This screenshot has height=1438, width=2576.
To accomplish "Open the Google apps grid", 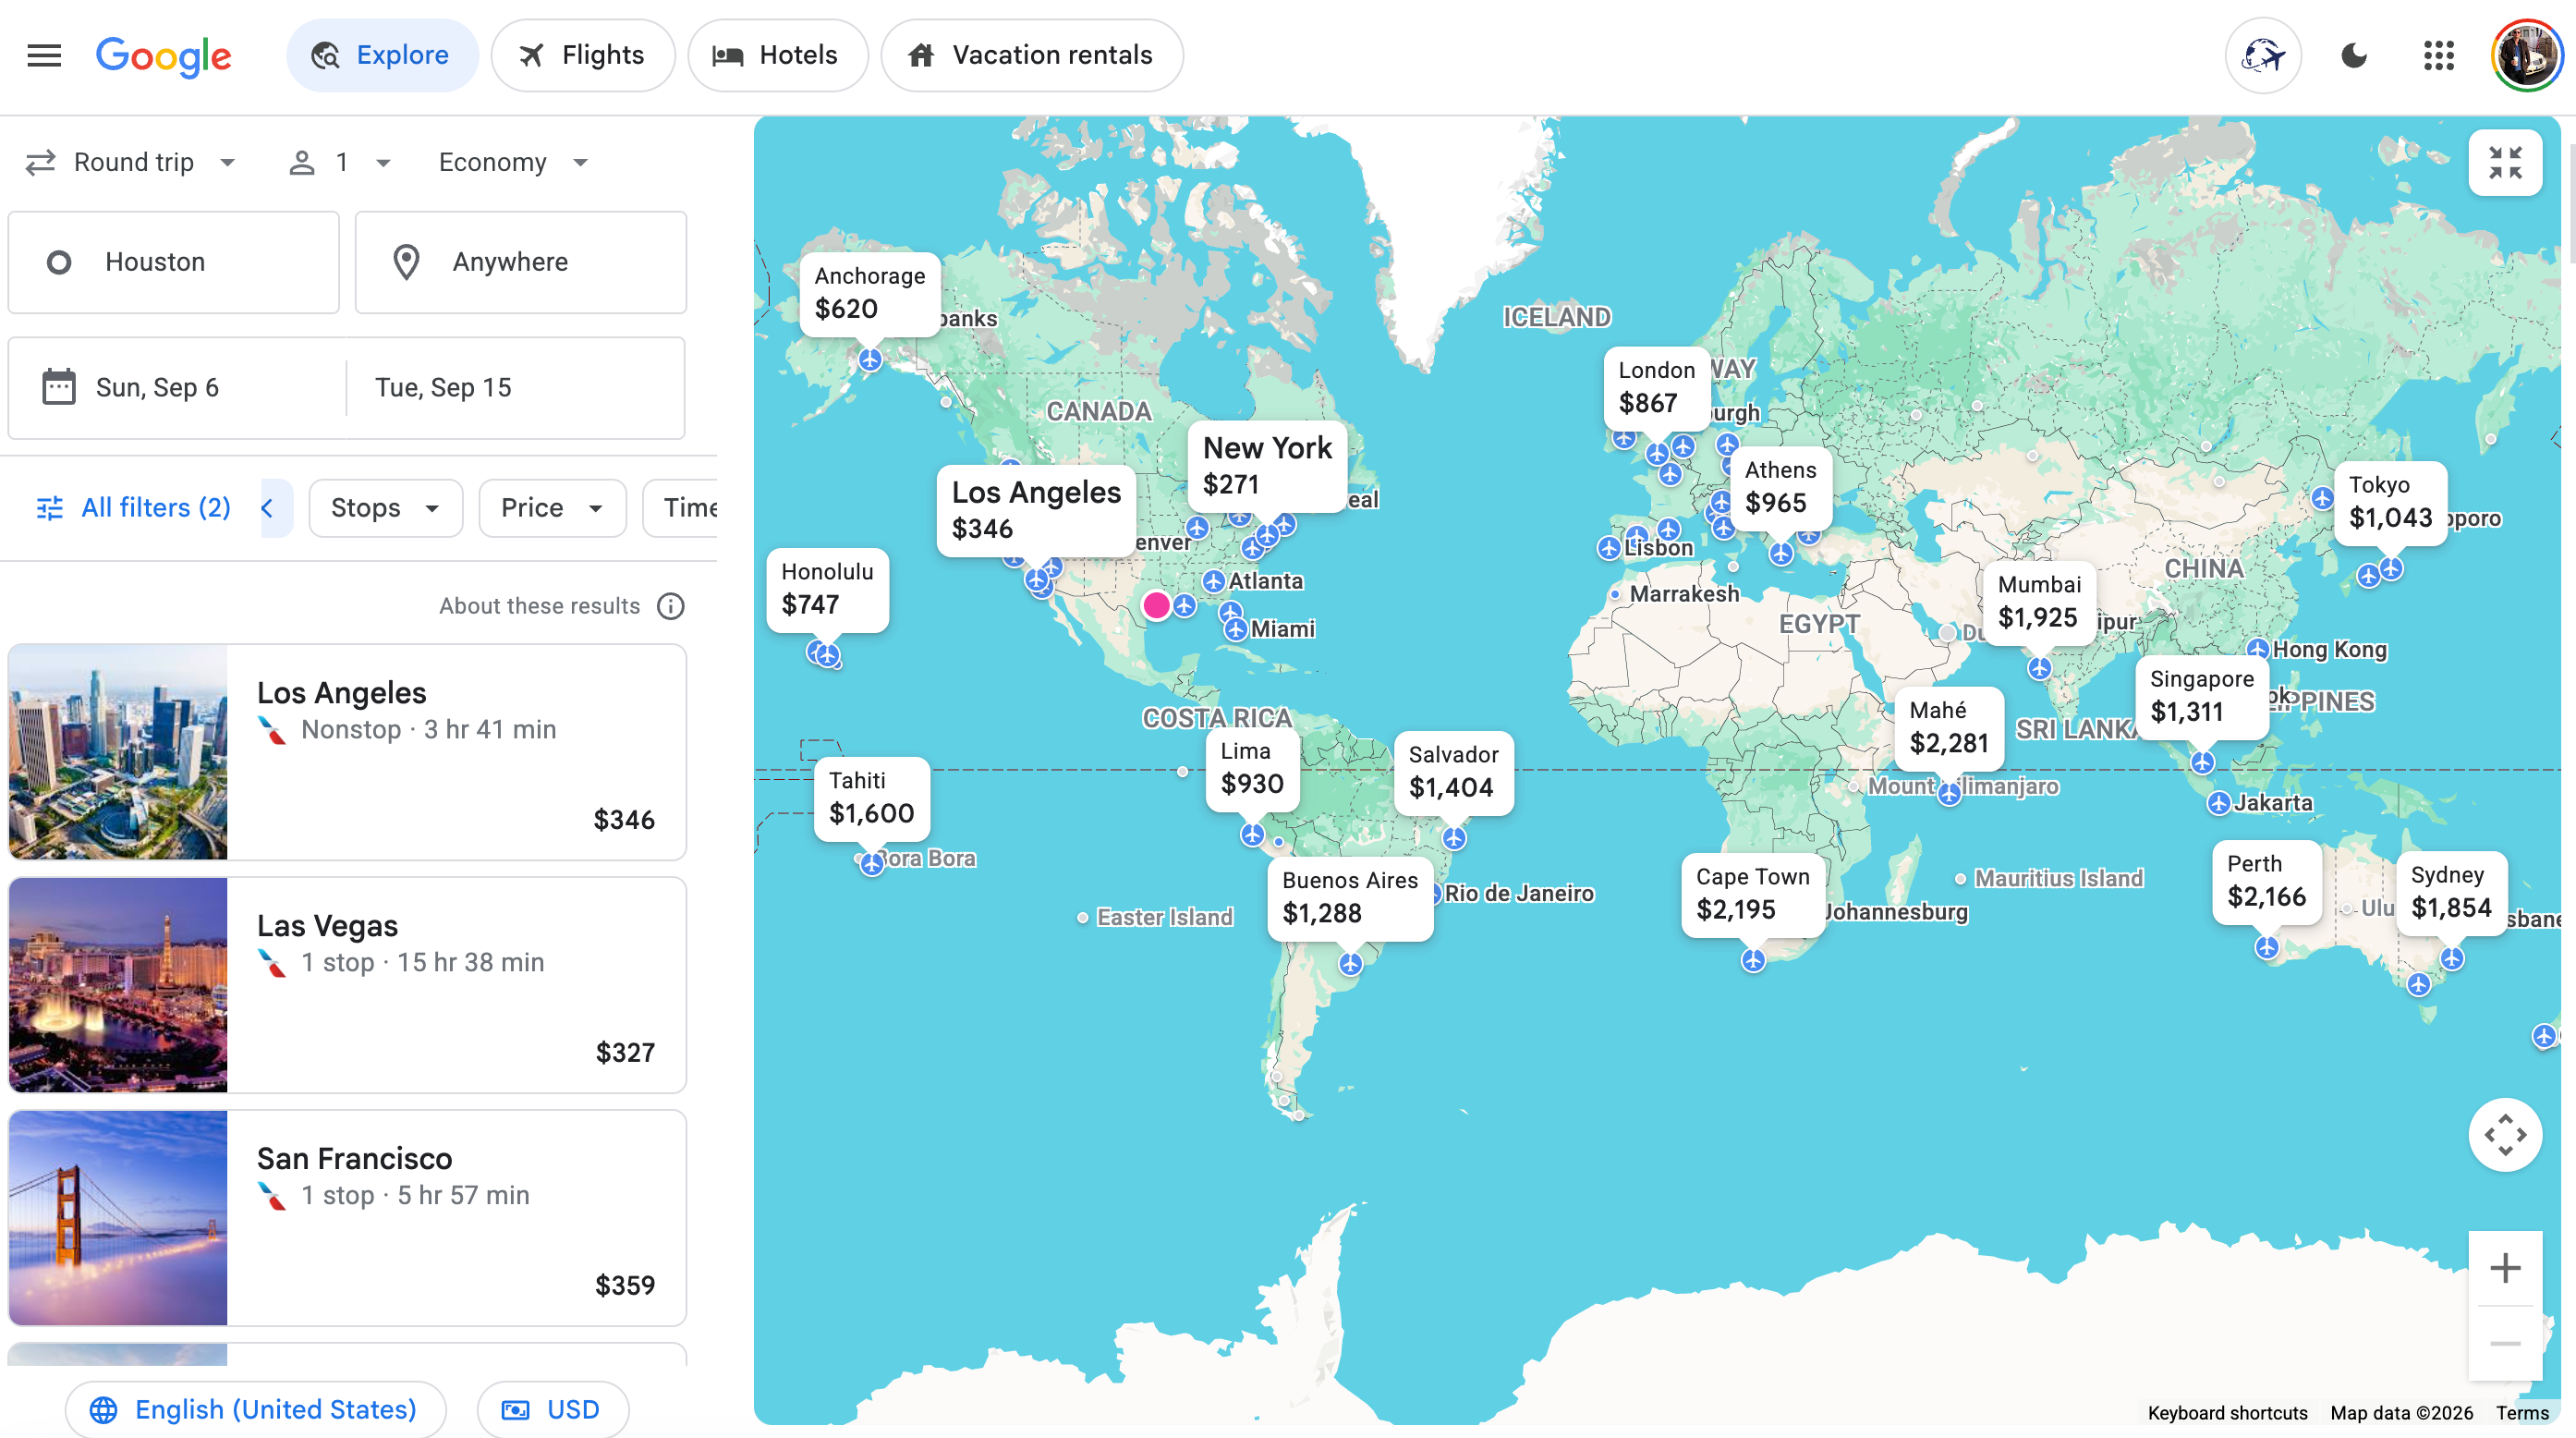I will click(x=2439, y=55).
